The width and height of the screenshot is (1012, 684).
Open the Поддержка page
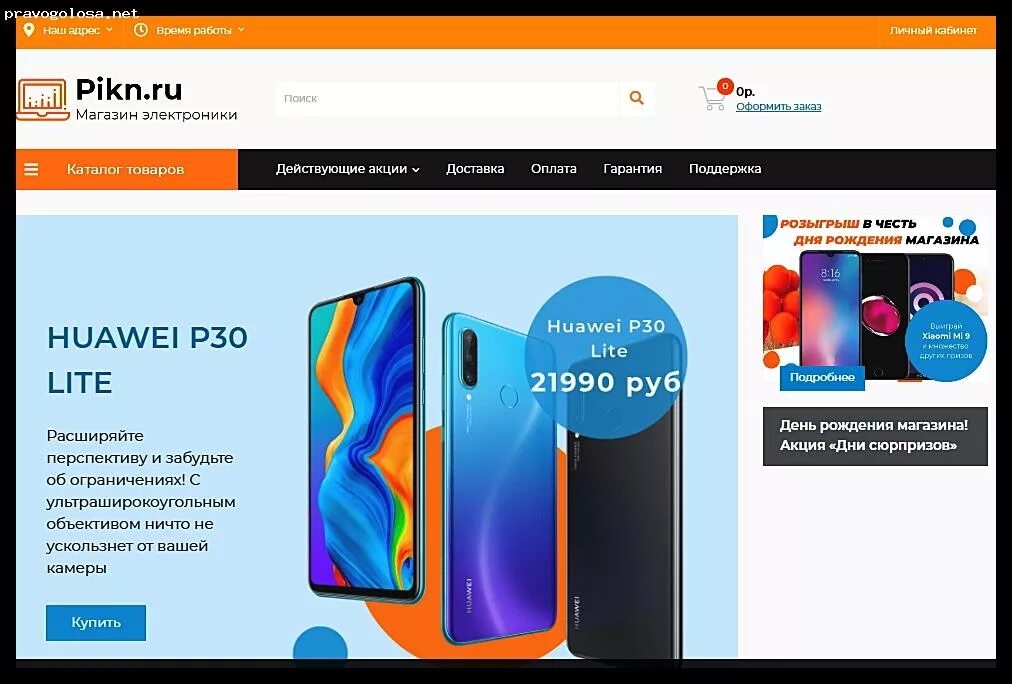click(x=725, y=169)
